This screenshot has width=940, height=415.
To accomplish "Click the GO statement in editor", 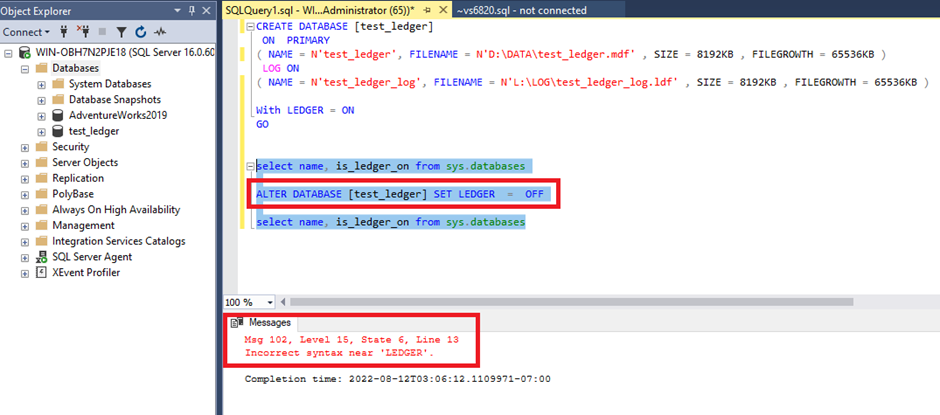I will pos(263,124).
